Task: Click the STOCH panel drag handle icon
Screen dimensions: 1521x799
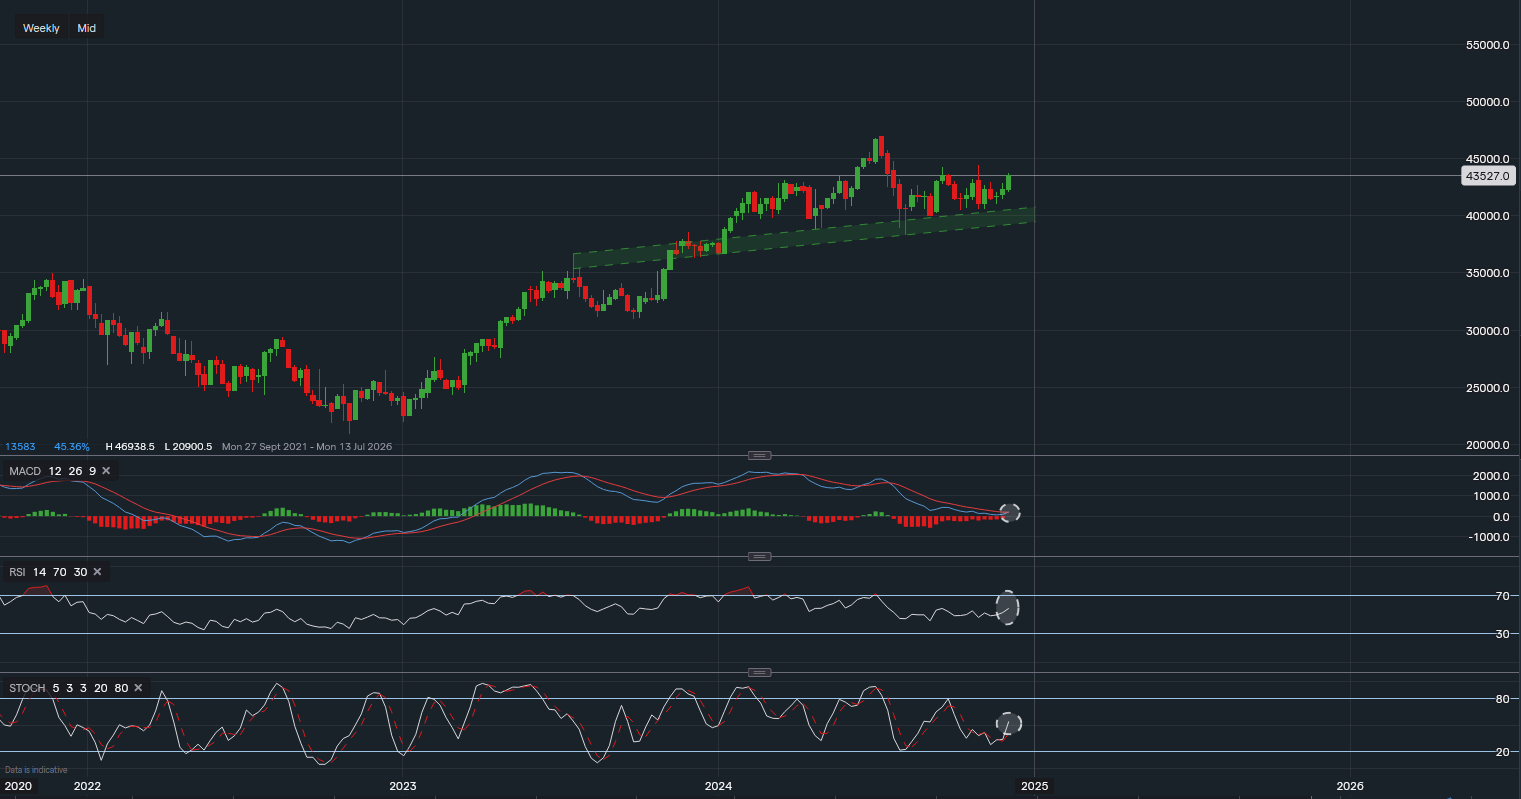Action: (758, 672)
